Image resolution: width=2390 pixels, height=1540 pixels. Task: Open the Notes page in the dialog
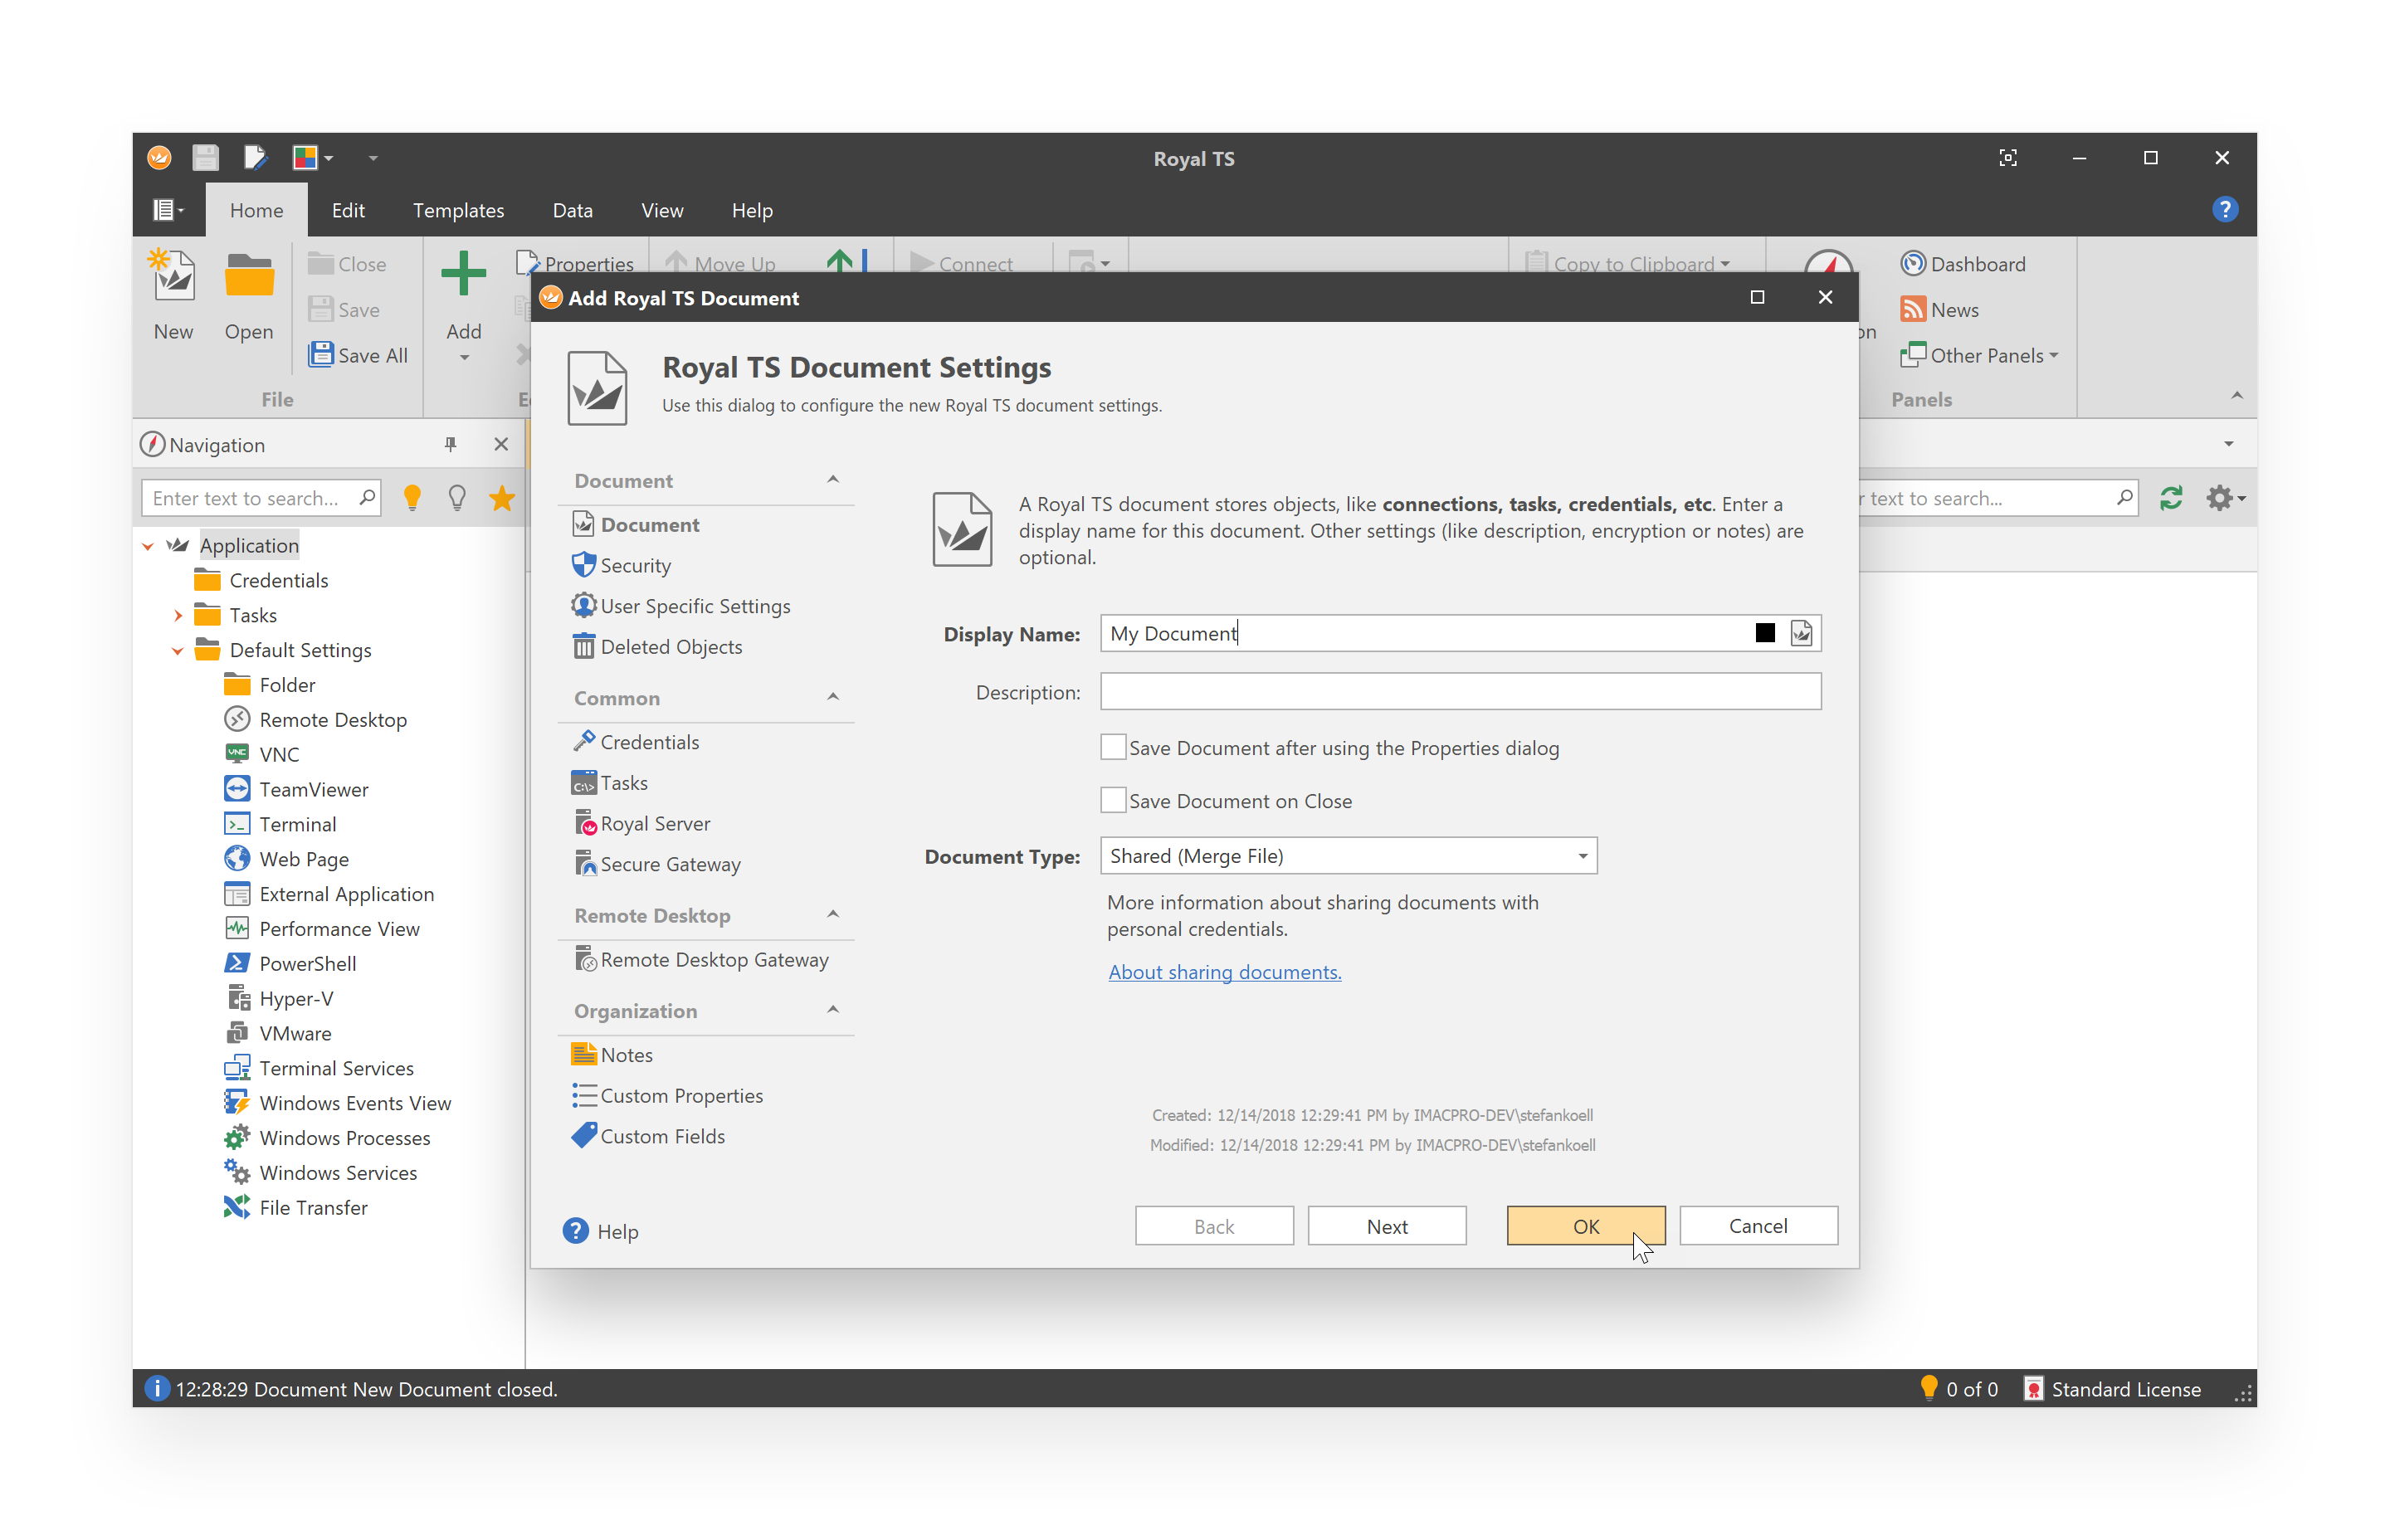pyautogui.click(x=612, y=1055)
